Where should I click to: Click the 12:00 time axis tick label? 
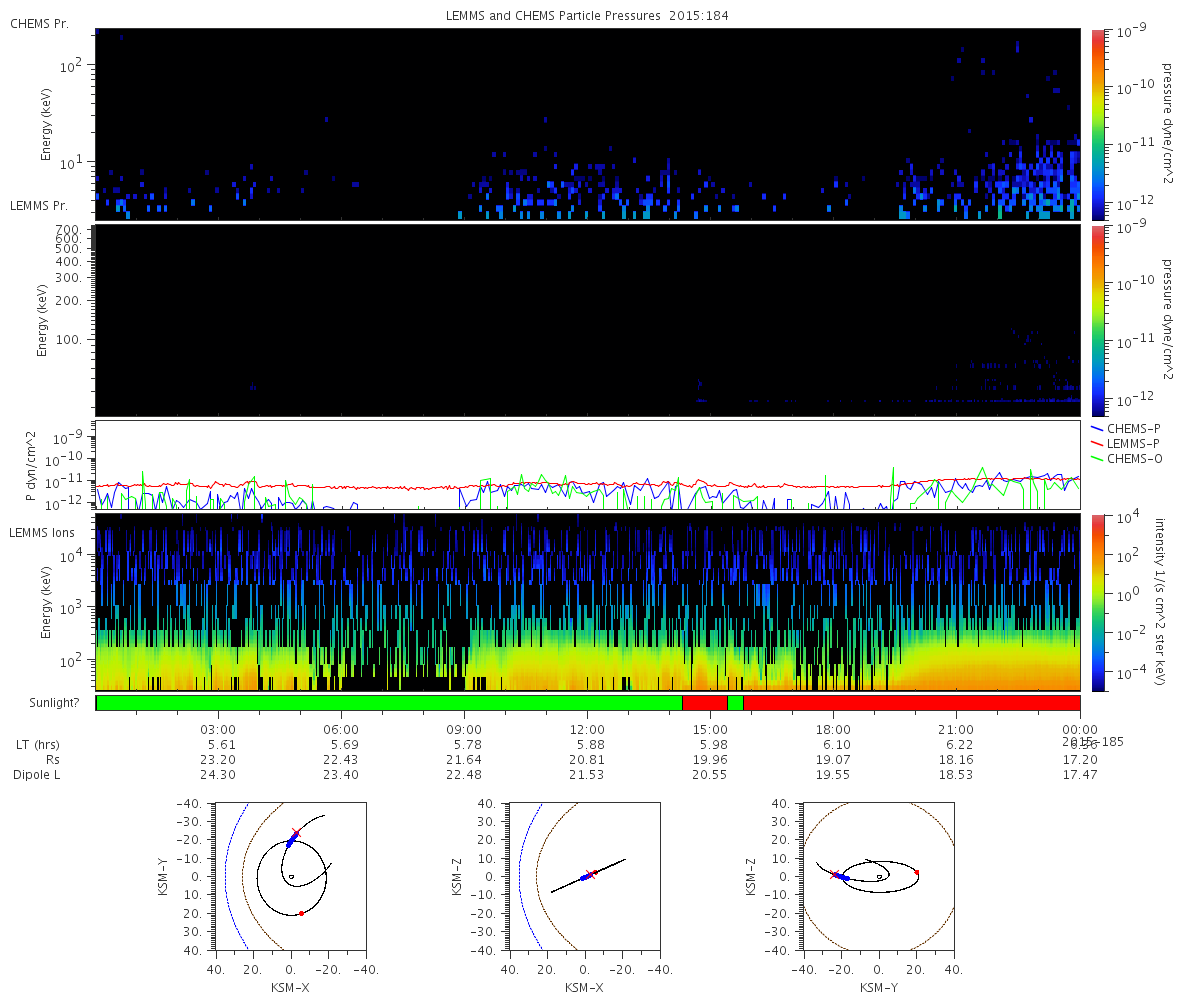587,729
